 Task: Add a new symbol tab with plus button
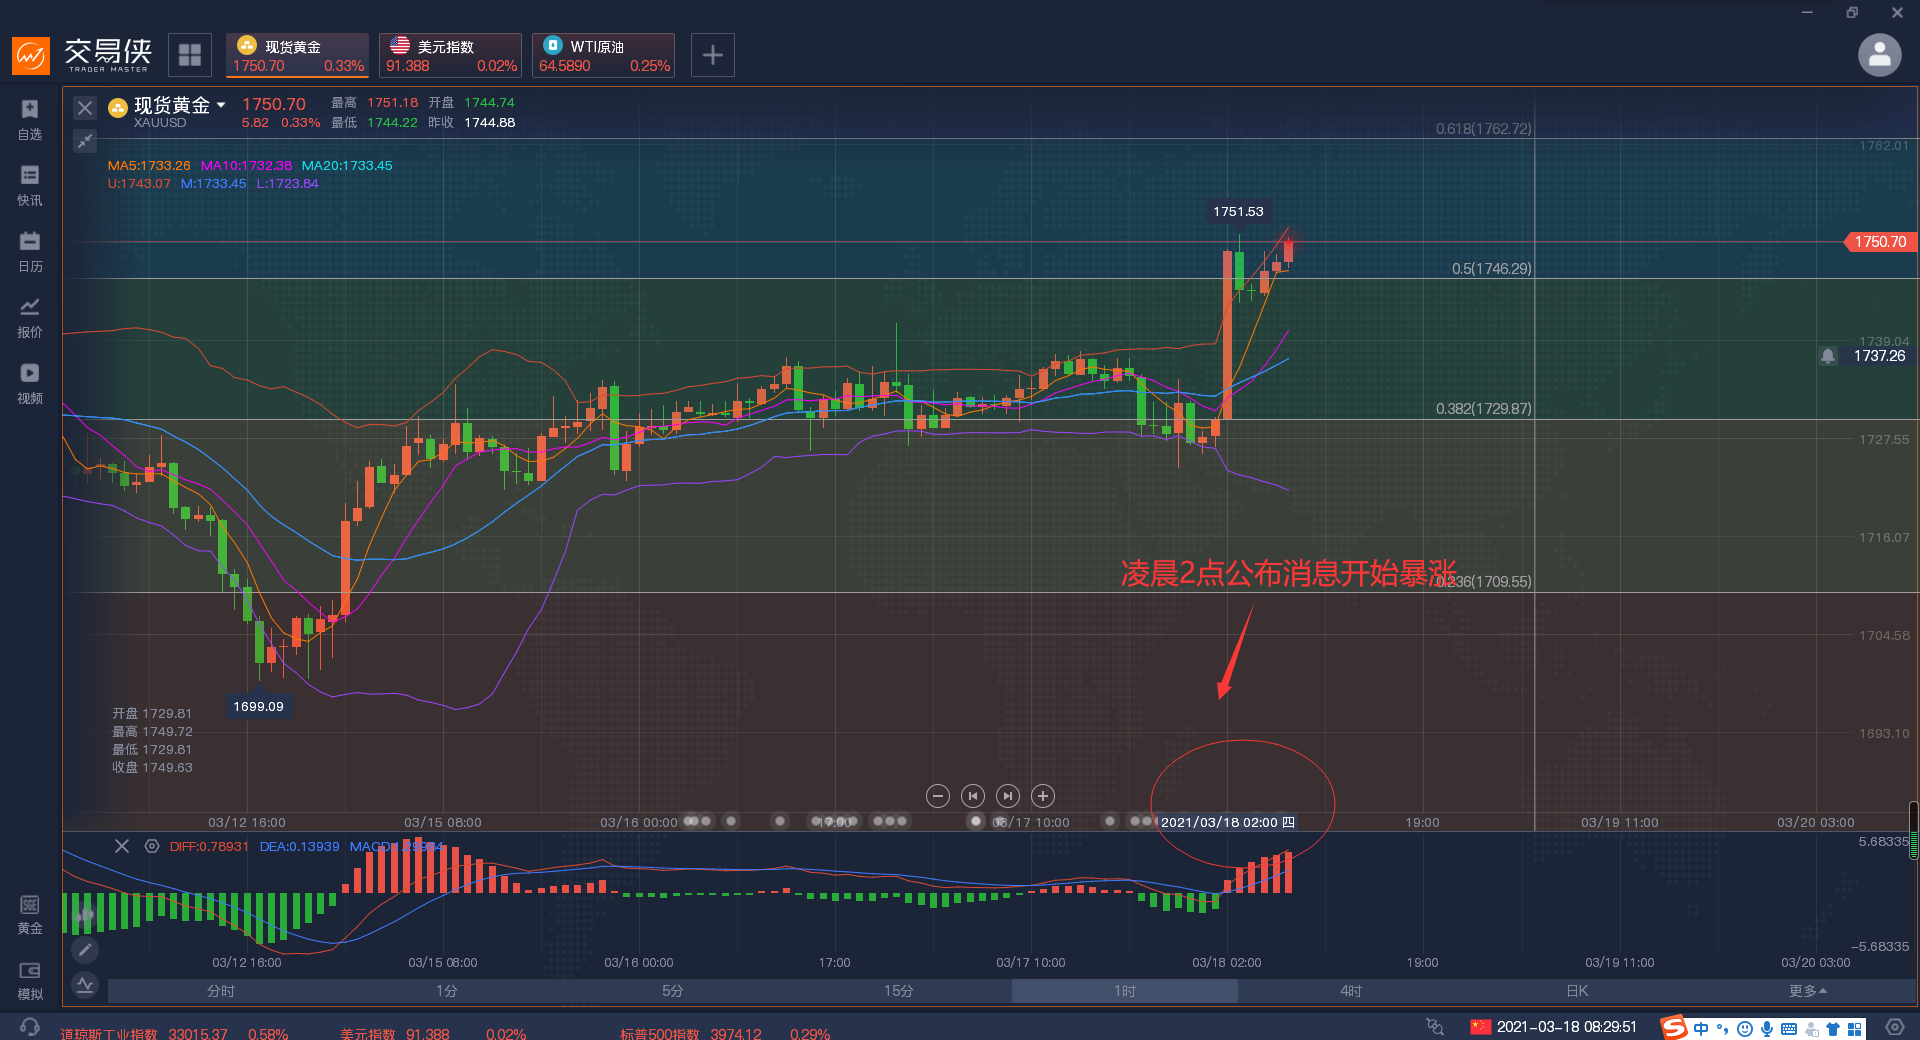pos(713,55)
